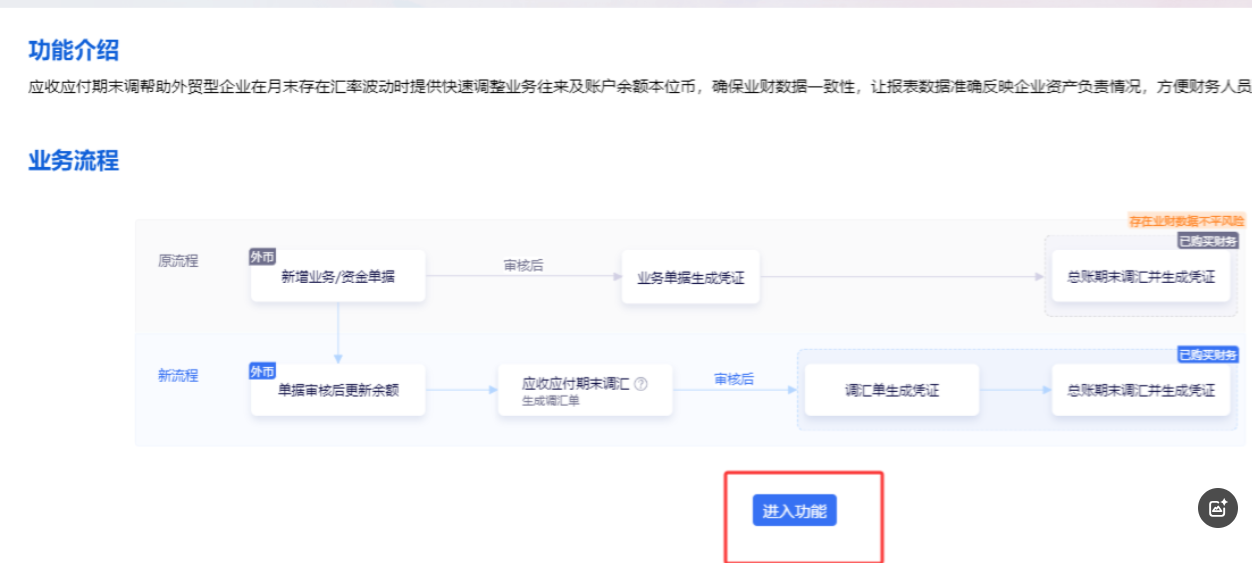This screenshot has height=563, width=1252.
Task: Select the 调汇单生成凭证 flow box
Action: pyautogui.click(x=892, y=390)
